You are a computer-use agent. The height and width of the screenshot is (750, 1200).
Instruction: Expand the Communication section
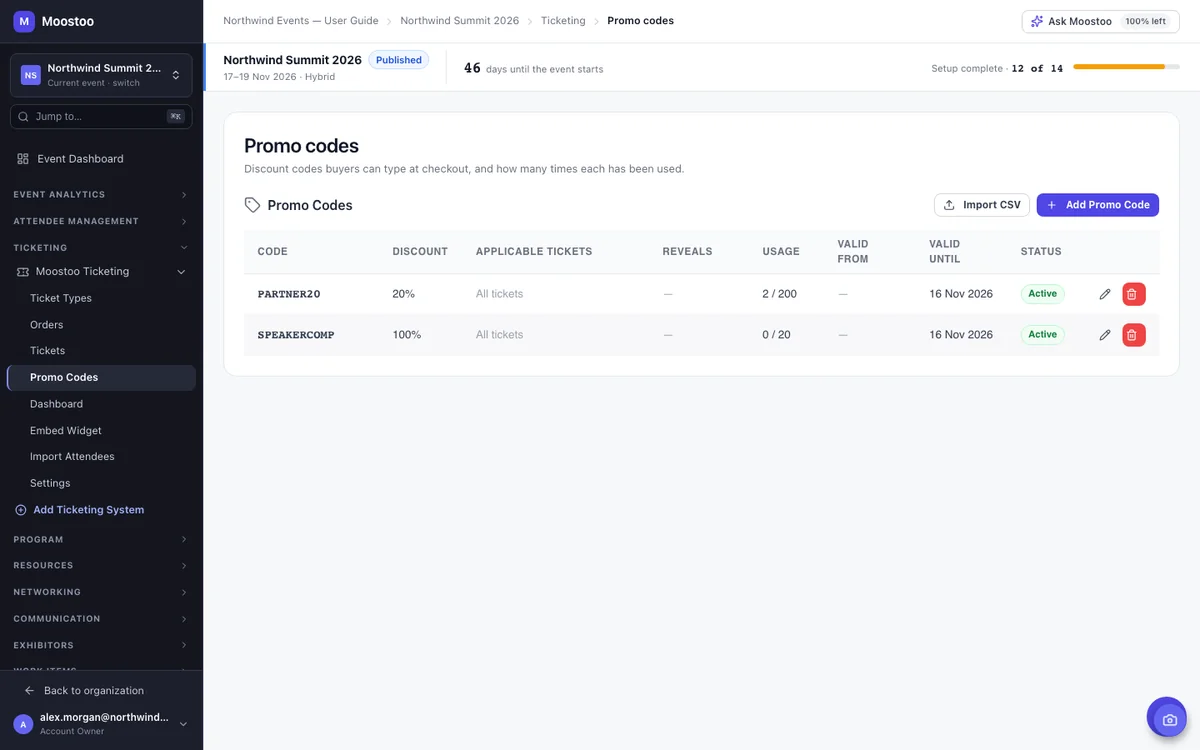(101, 619)
